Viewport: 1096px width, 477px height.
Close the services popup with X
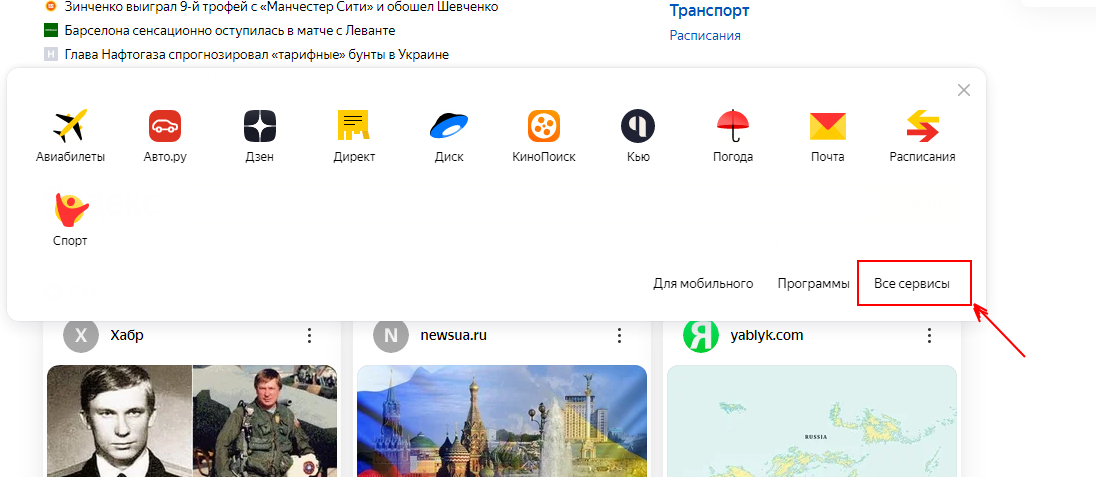(964, 90)
